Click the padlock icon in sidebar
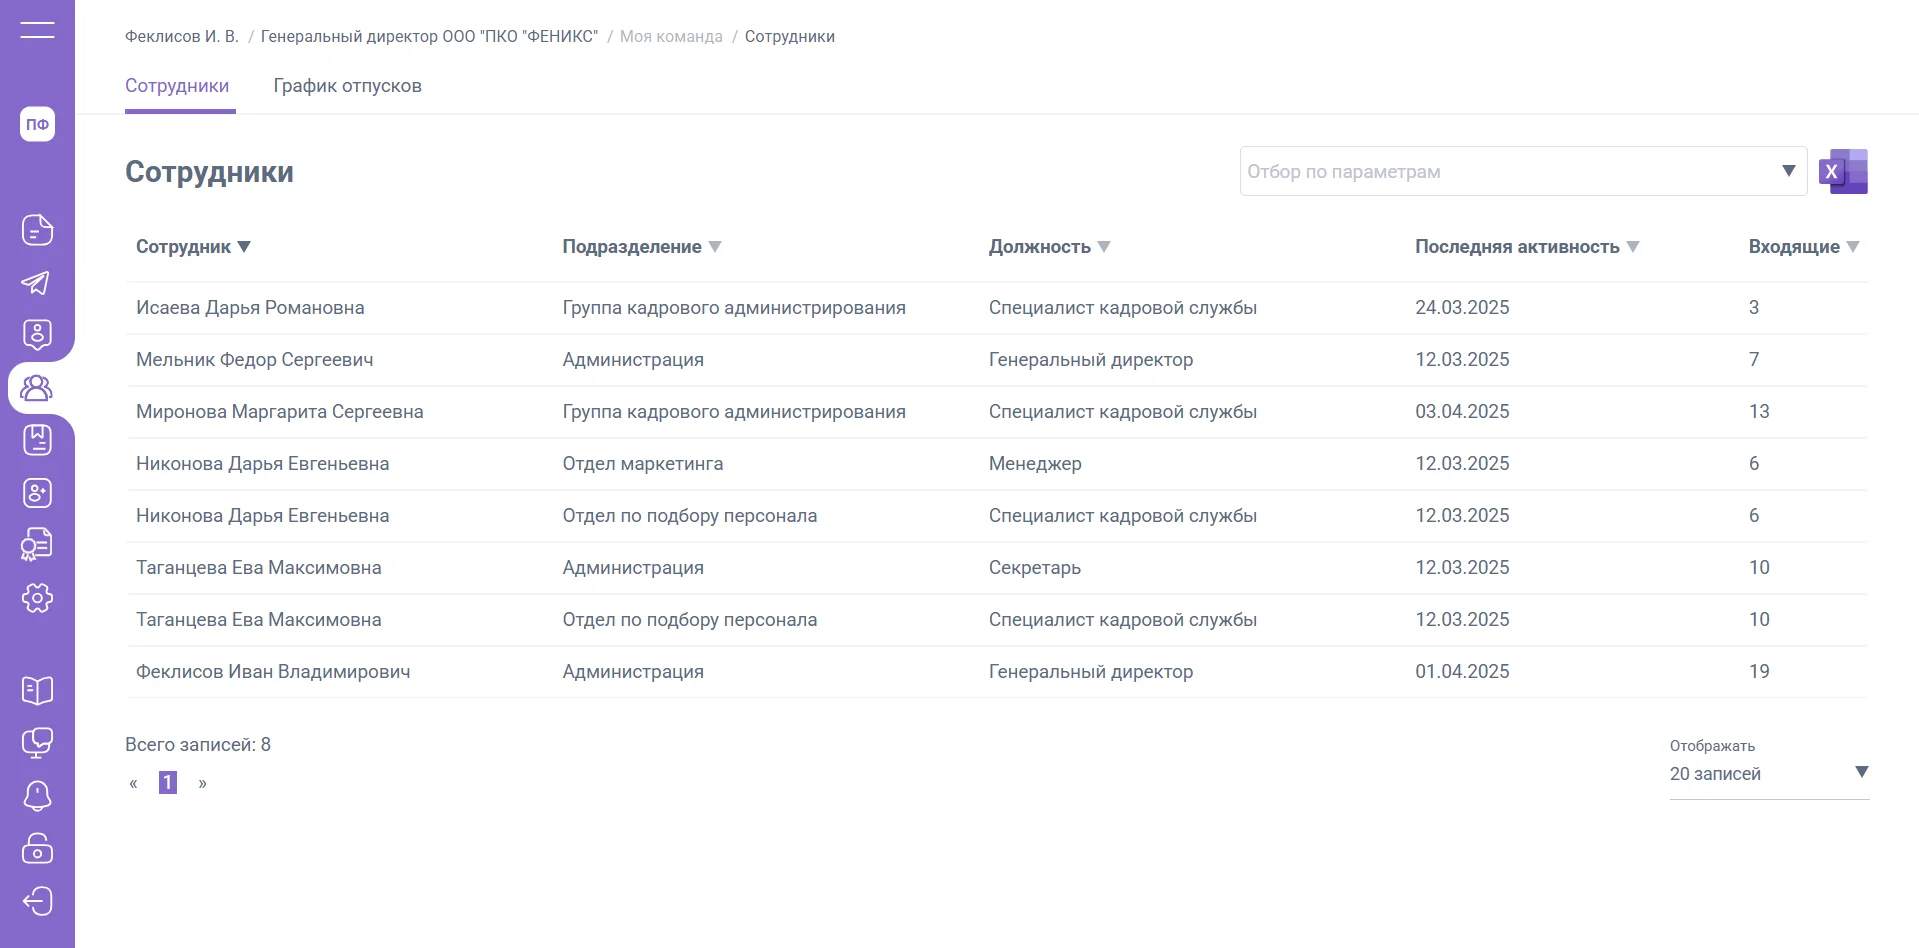The image size is (1919, 948). [37, 848]
